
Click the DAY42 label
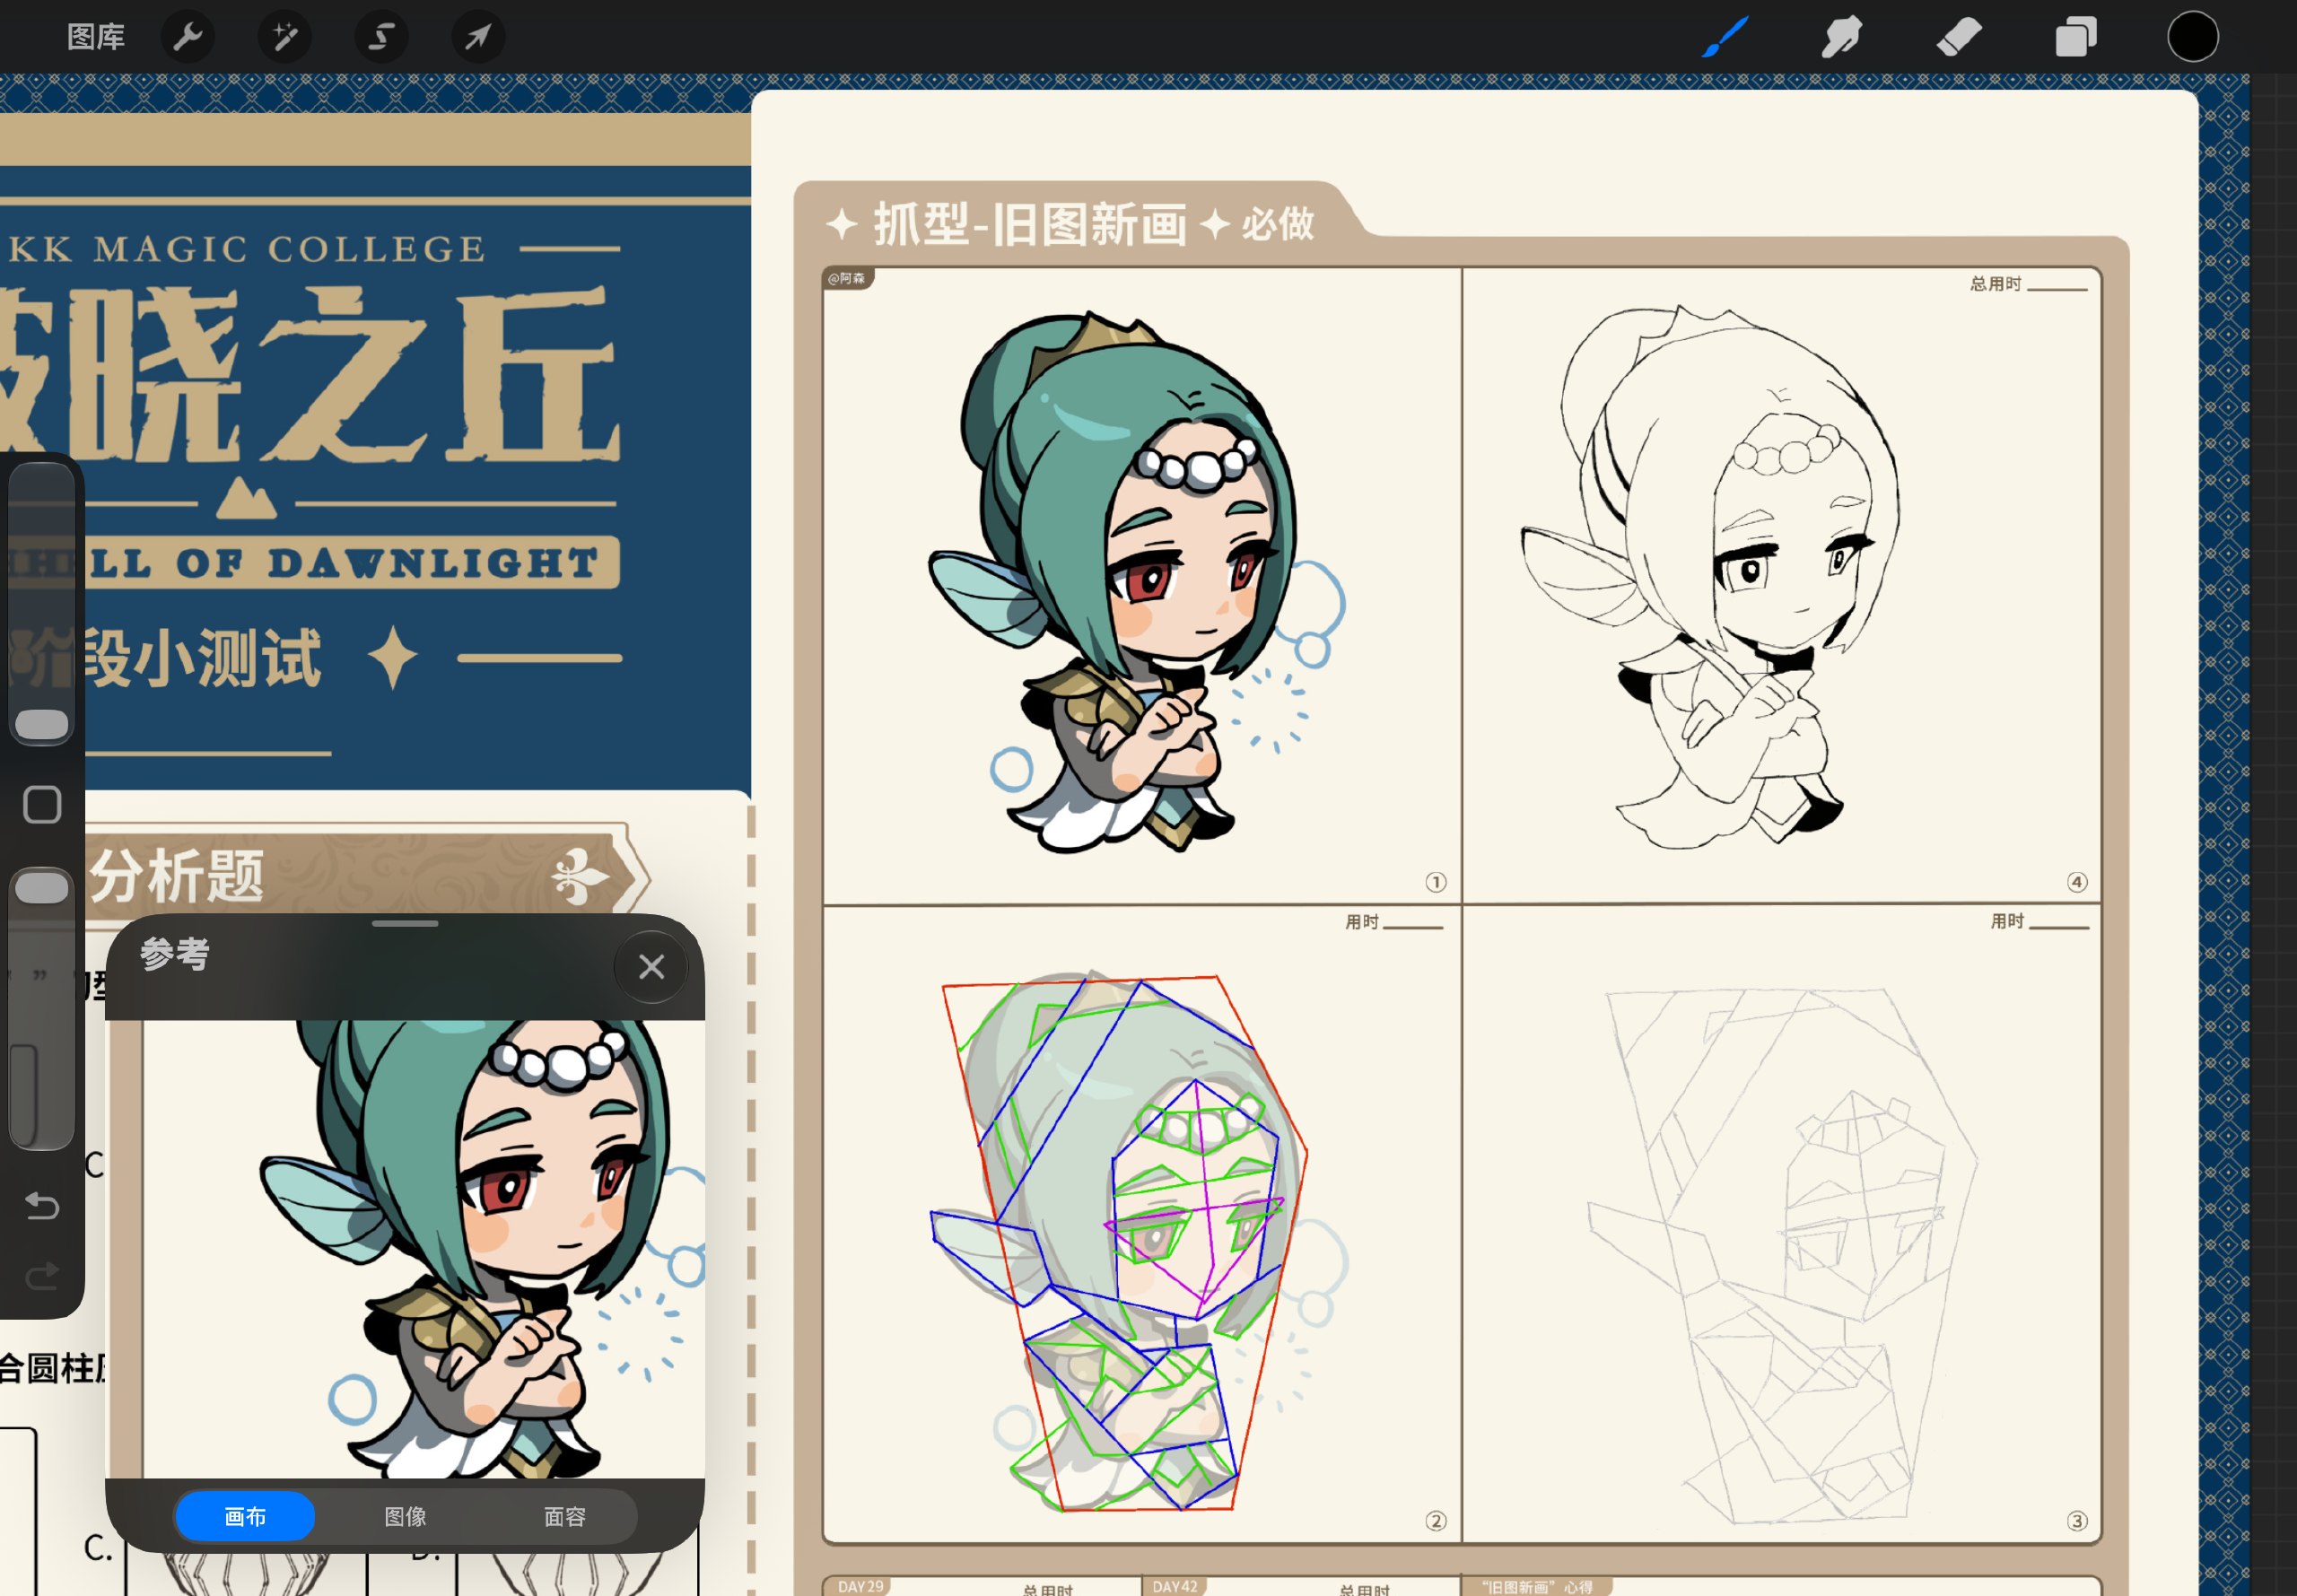[1175, 1587]
